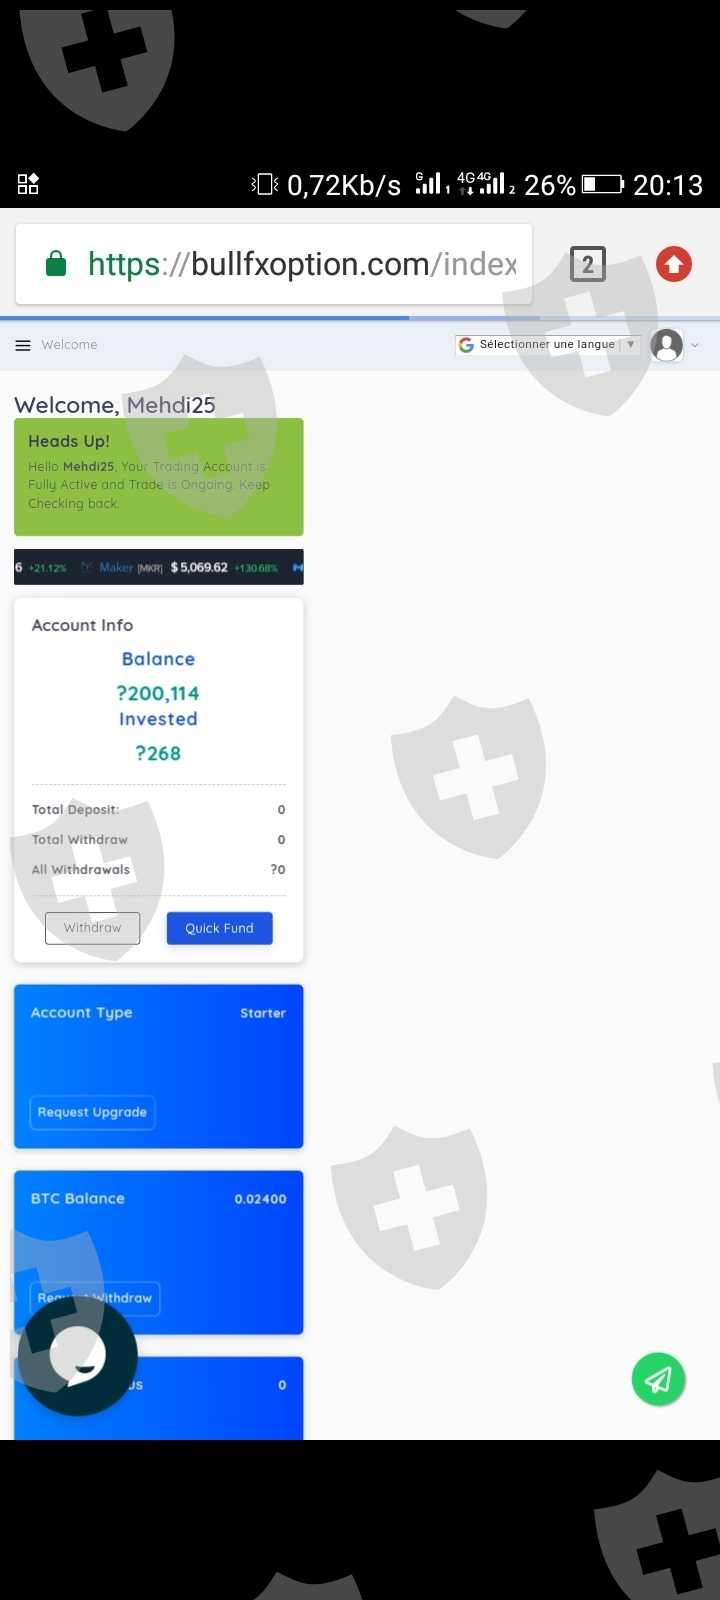
Task: Tap the green secure padlock icon
Action: tap(56, 264)
